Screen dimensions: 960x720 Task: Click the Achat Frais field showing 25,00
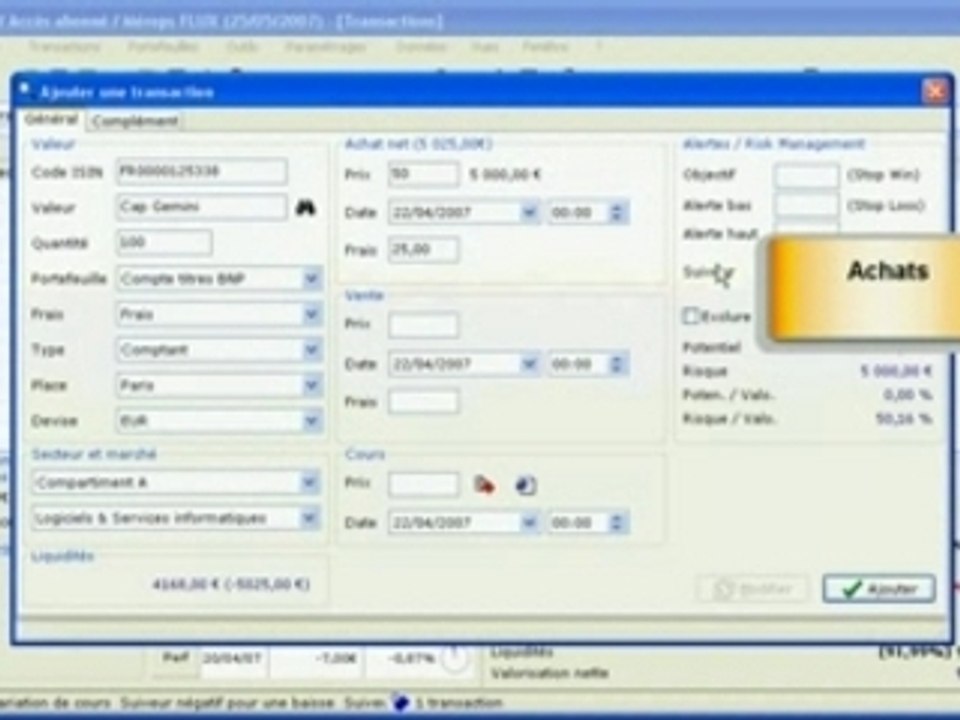[423, 250]
